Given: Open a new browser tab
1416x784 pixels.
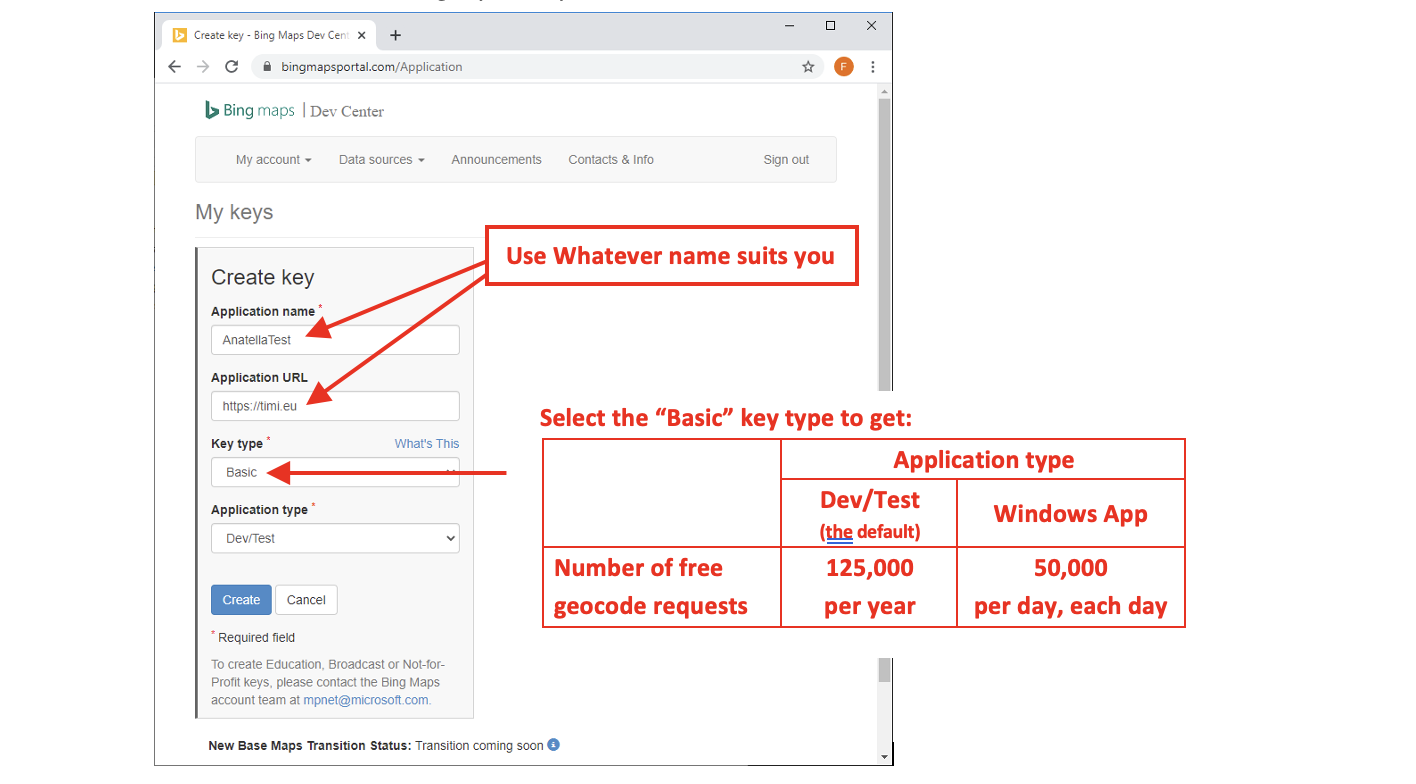Looking at the screenshot, I should [x=395, y=35].
